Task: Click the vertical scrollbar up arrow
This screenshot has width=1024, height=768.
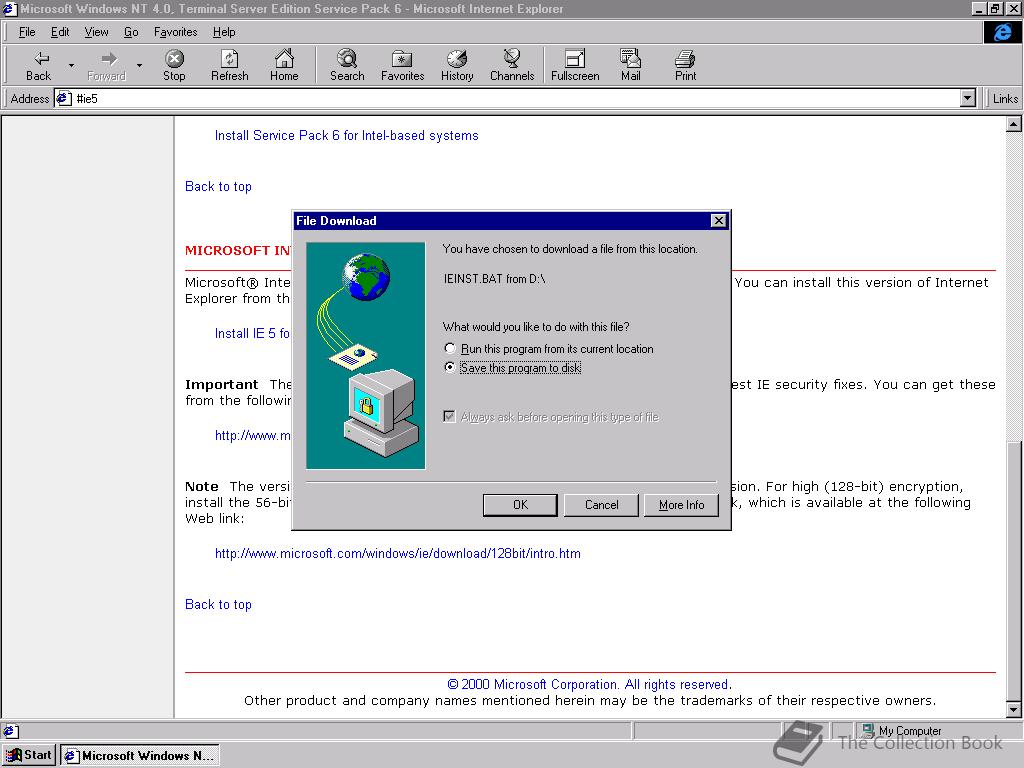Action: tap(1014, 124)
